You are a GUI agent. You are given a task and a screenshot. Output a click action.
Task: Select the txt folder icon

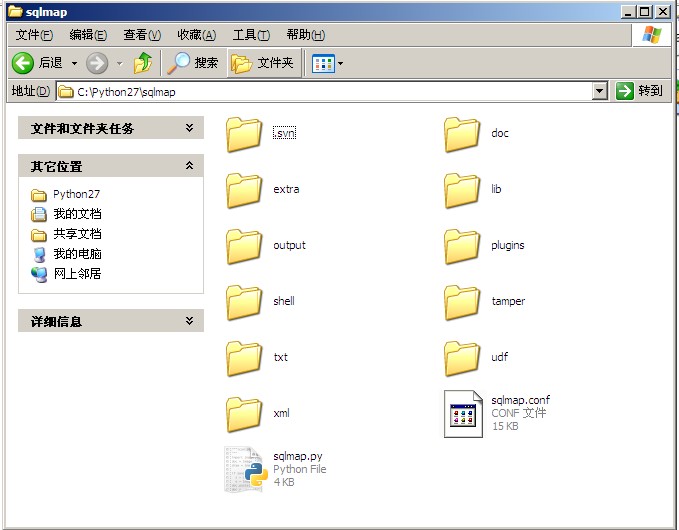tap(244, 358)
